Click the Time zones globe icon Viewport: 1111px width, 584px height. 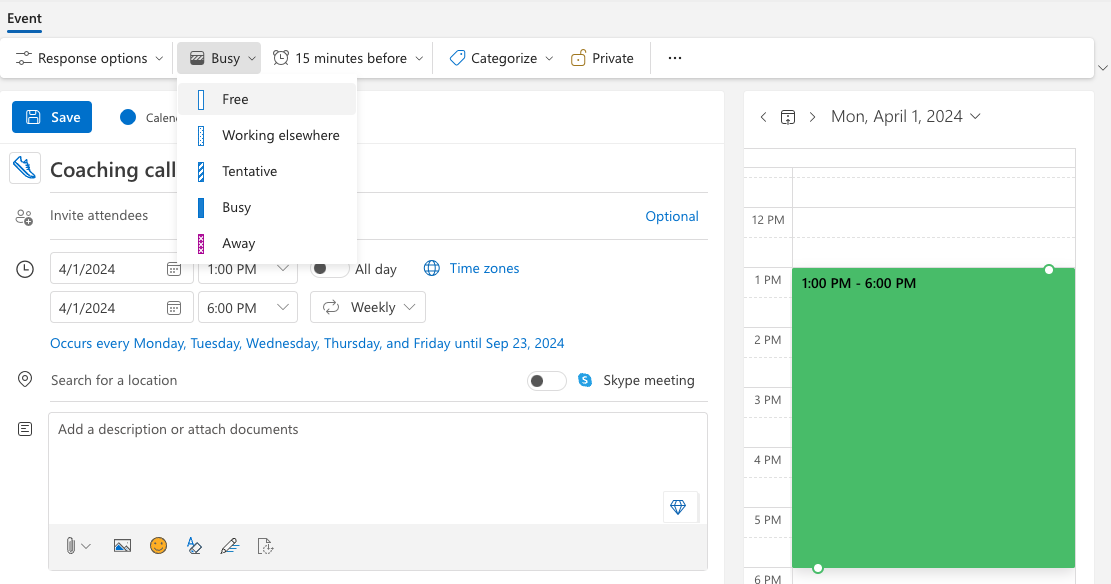point(432,269)
